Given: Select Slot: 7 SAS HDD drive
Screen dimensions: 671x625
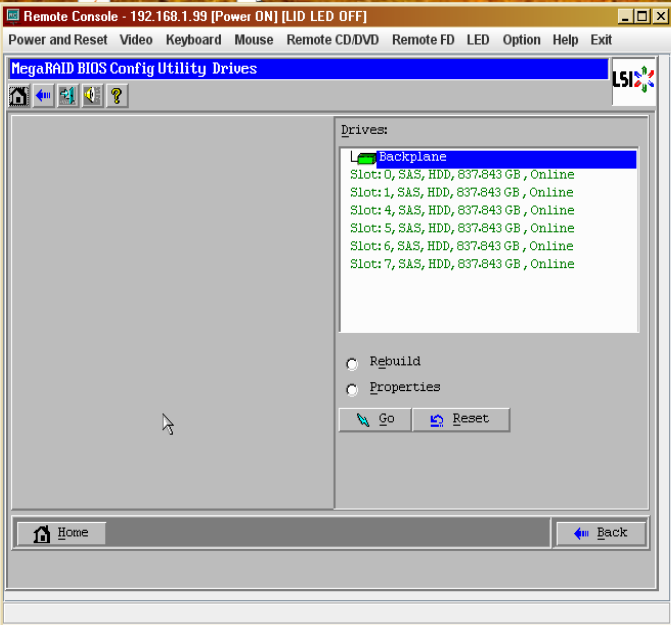Looking at the screenshot, I should pyautogui.click(x=462, y=264).
